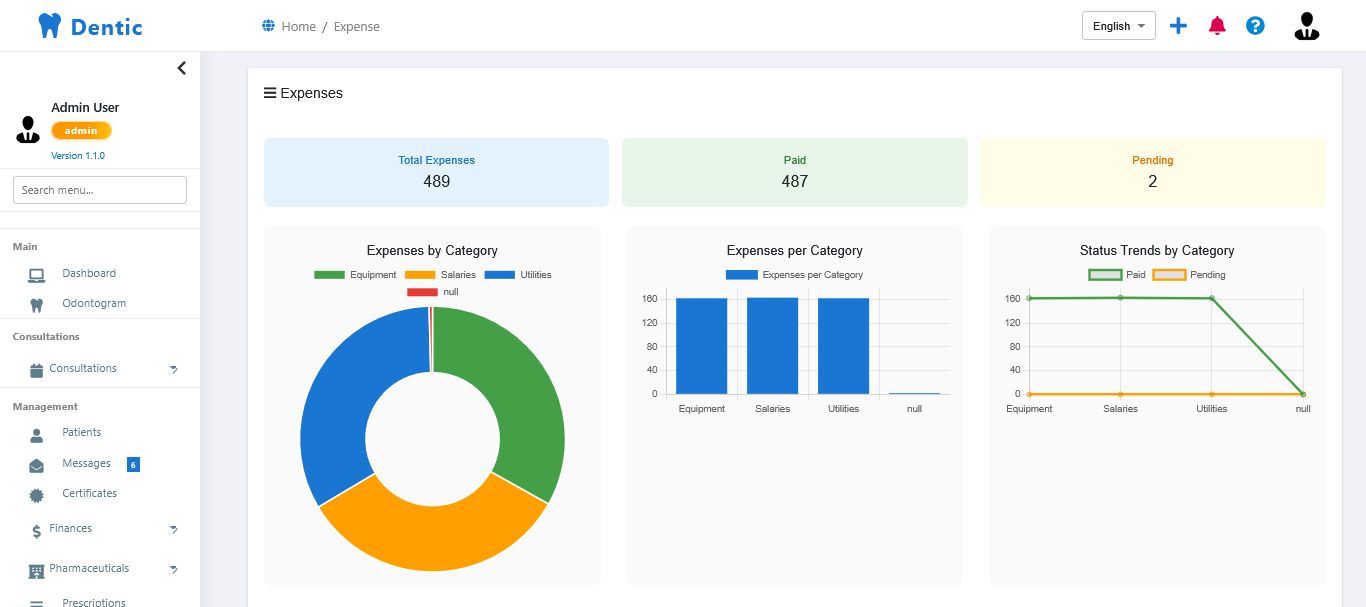This screenshot has height=607, width=1366.
Task: Click the Search menu input field
Action: click(100, 190)
